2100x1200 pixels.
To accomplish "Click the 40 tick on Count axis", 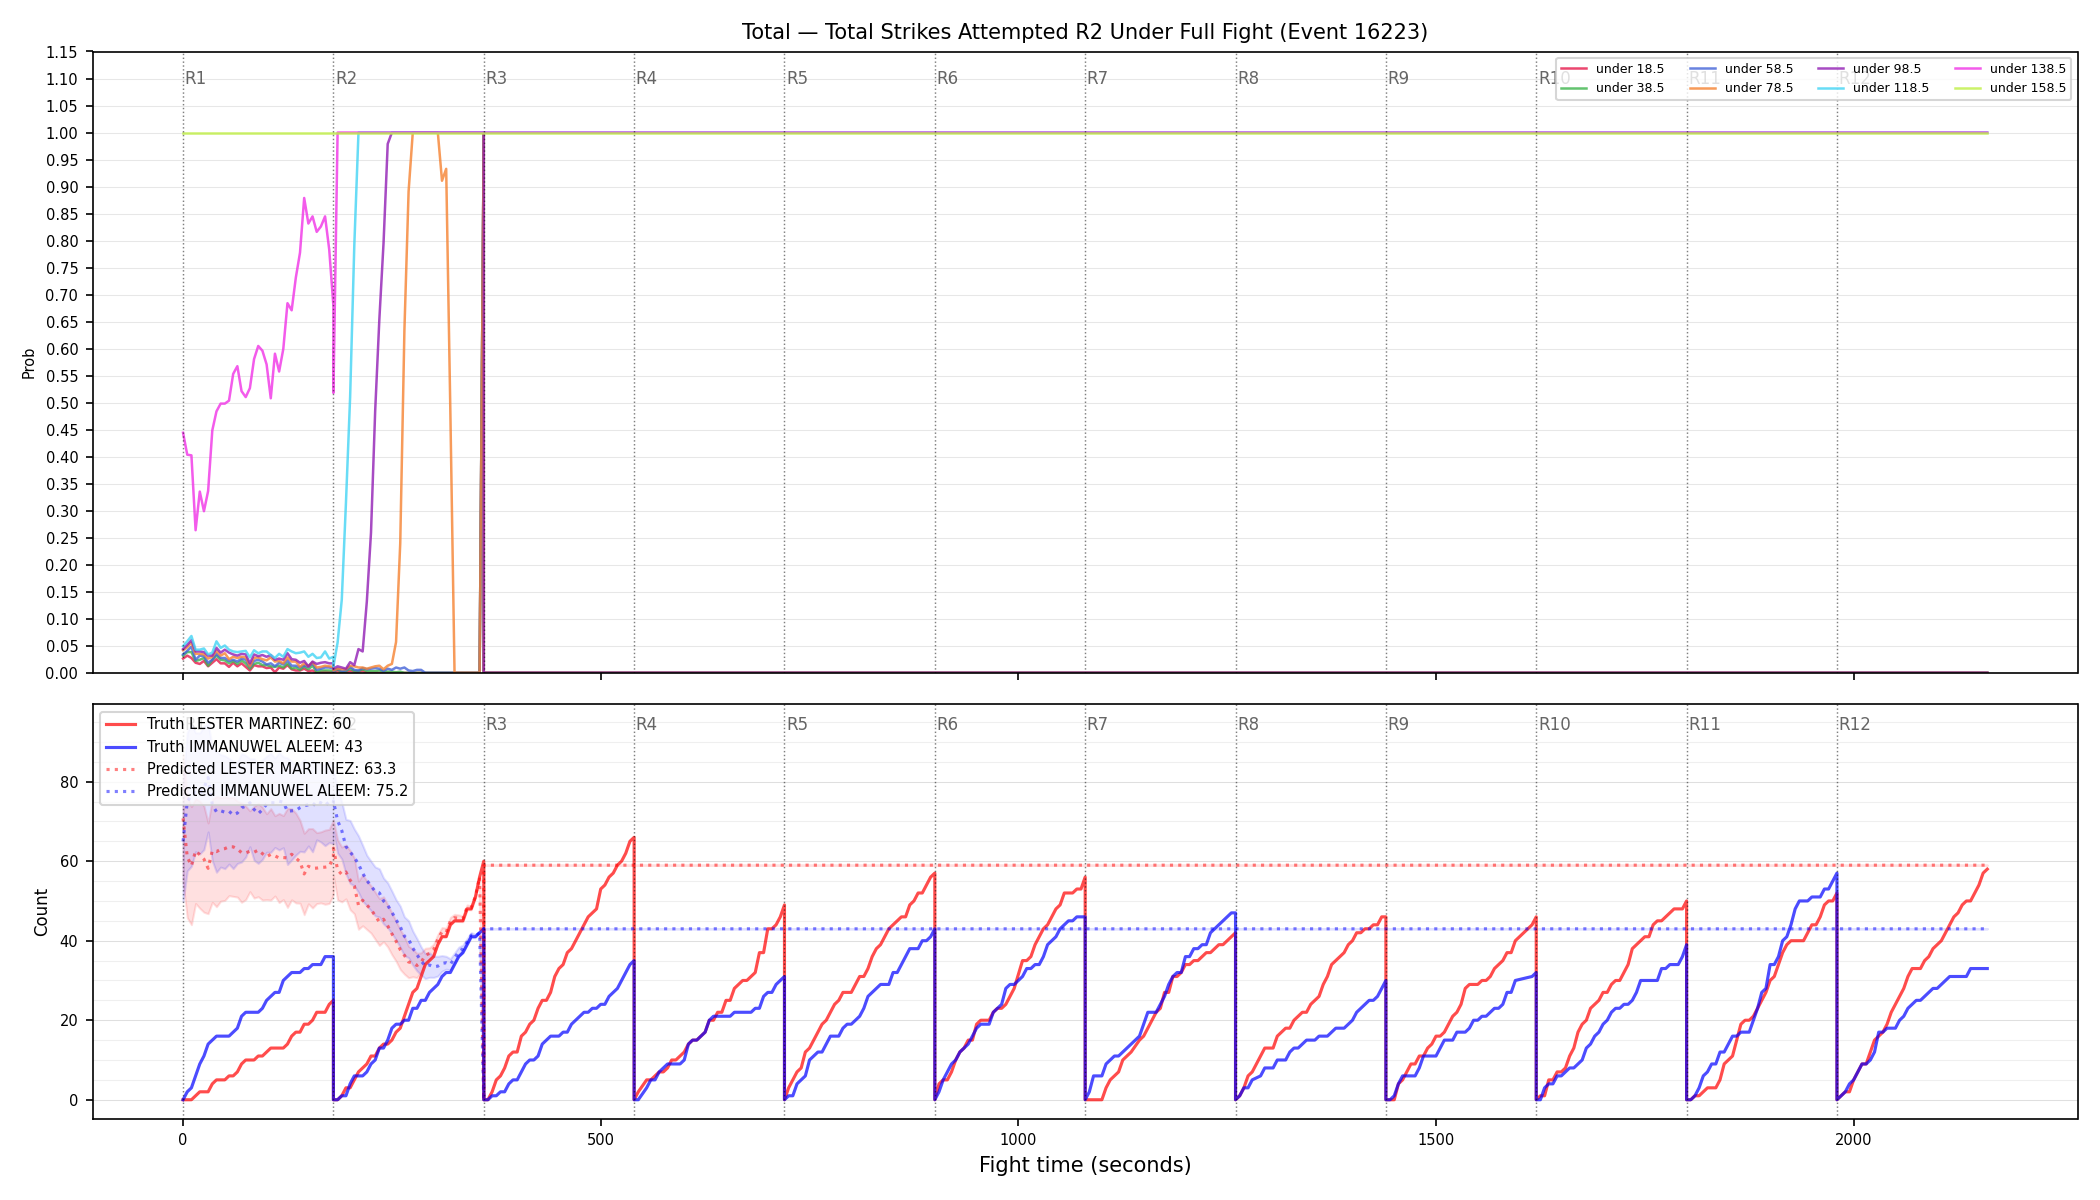I will (x=69, y=941).
